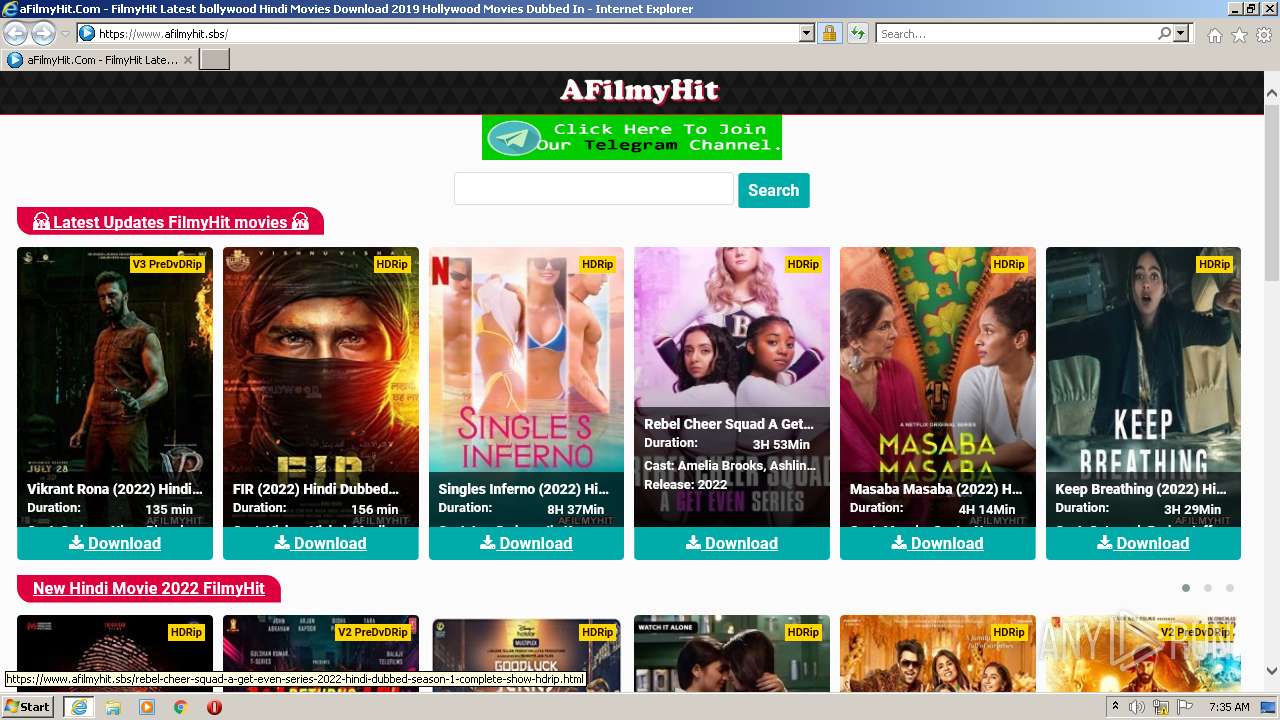The height and width of the screenshot is (720, 1280).
Task: Select the first carousel page dot
Action: (x=1186, y=588)
